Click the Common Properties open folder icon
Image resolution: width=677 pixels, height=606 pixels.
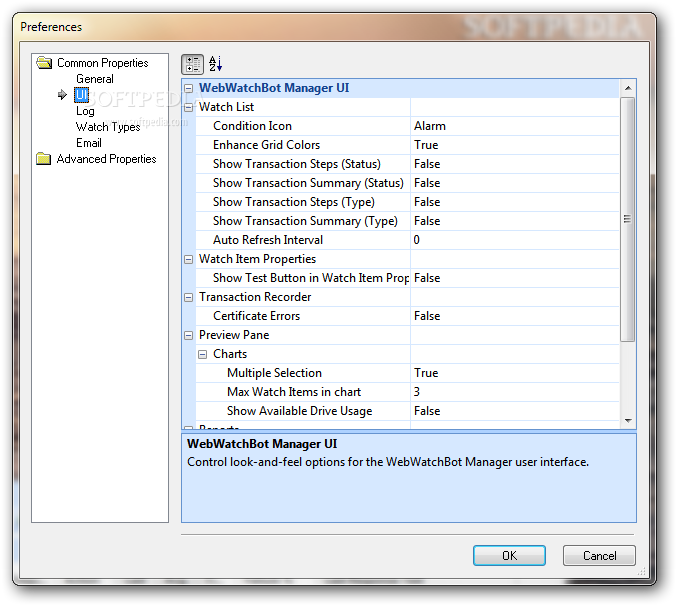44,63
